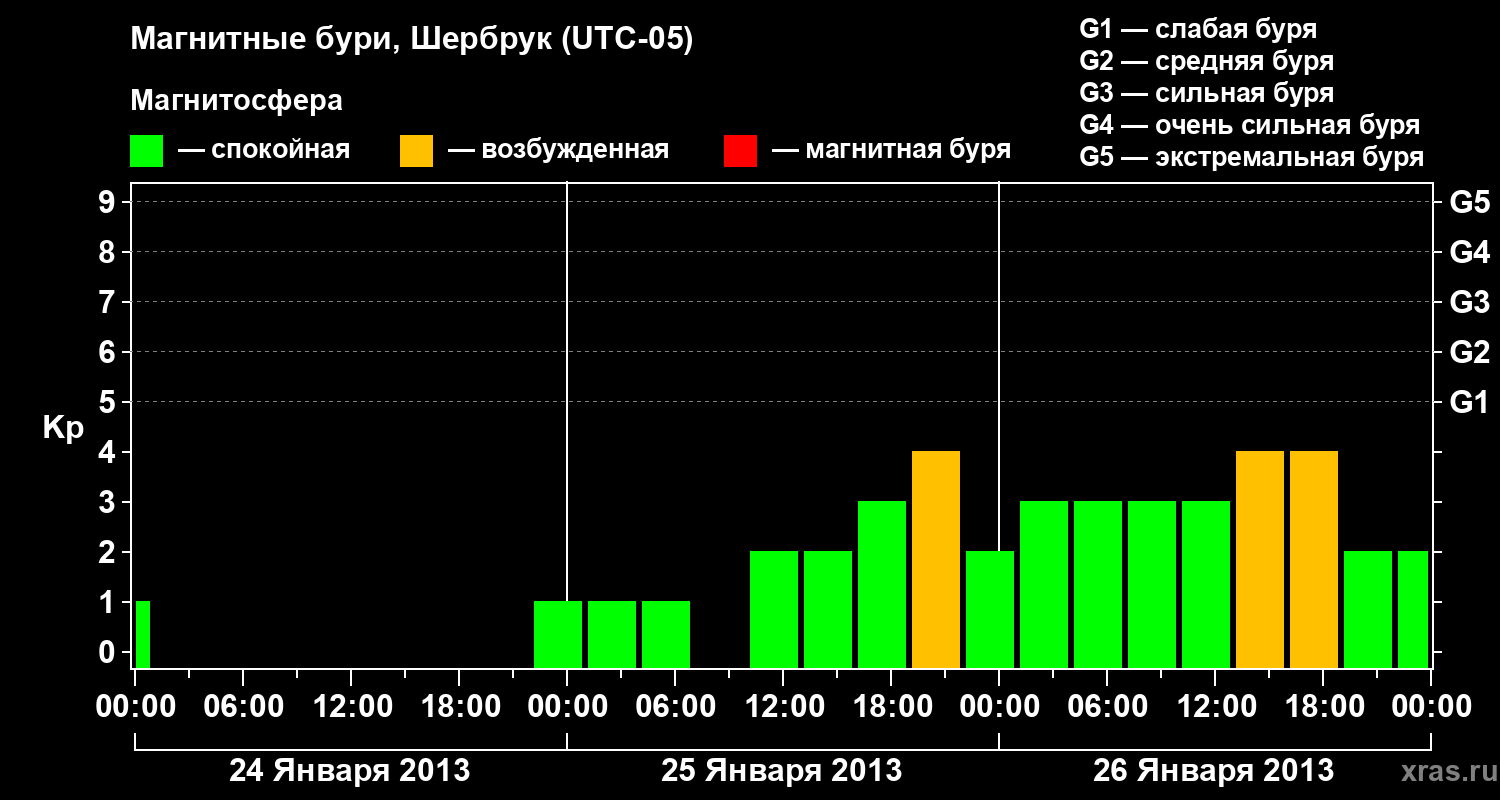Select the 'G3 — сильная буря' legend line

(x=1206, y=93)
